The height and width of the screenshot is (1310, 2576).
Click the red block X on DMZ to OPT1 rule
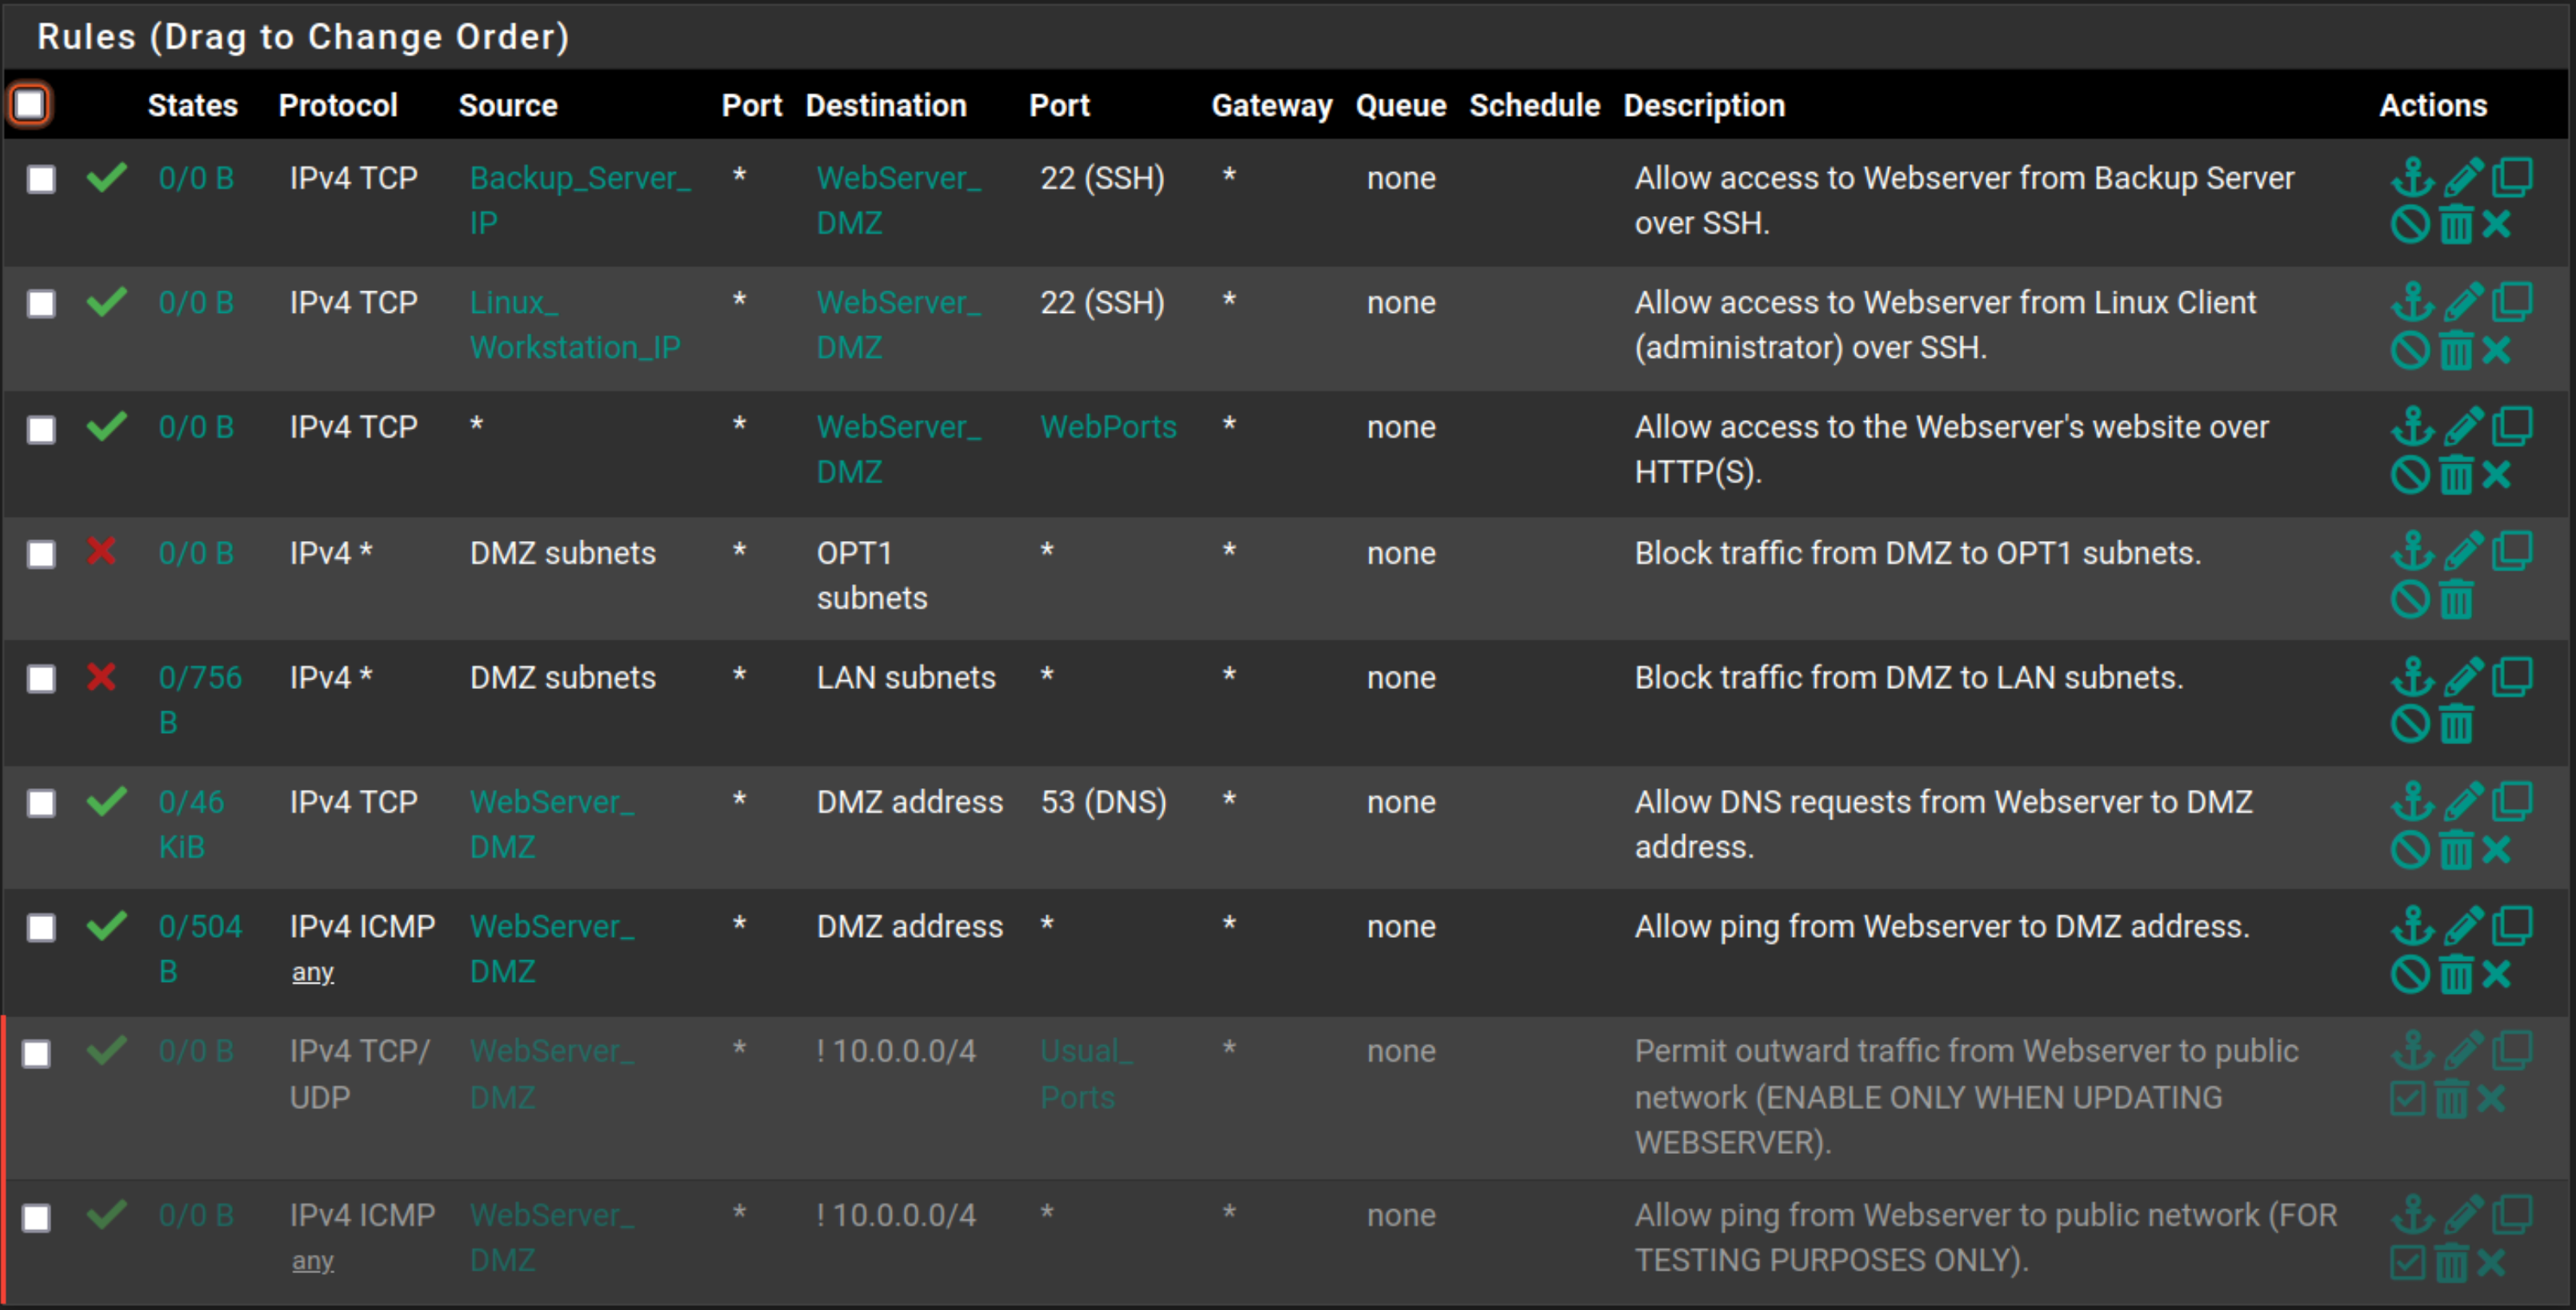[x=101, y=551]
